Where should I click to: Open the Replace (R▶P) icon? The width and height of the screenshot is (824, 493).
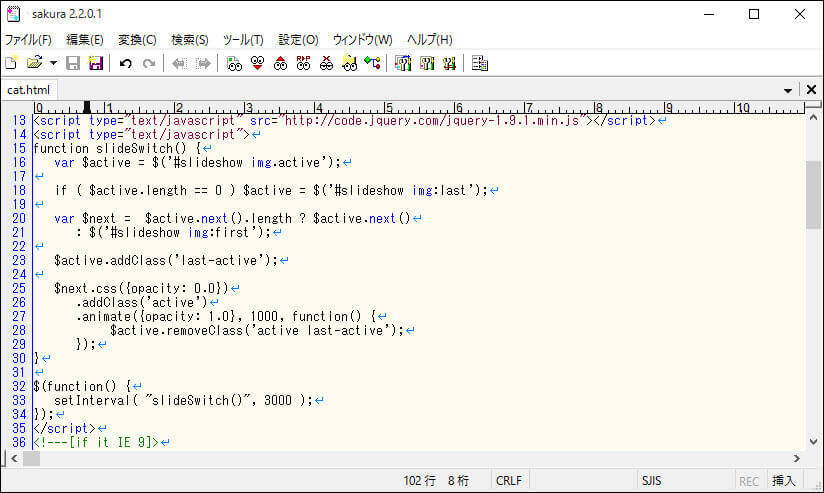pyautogui.click(x=304, y=64)
